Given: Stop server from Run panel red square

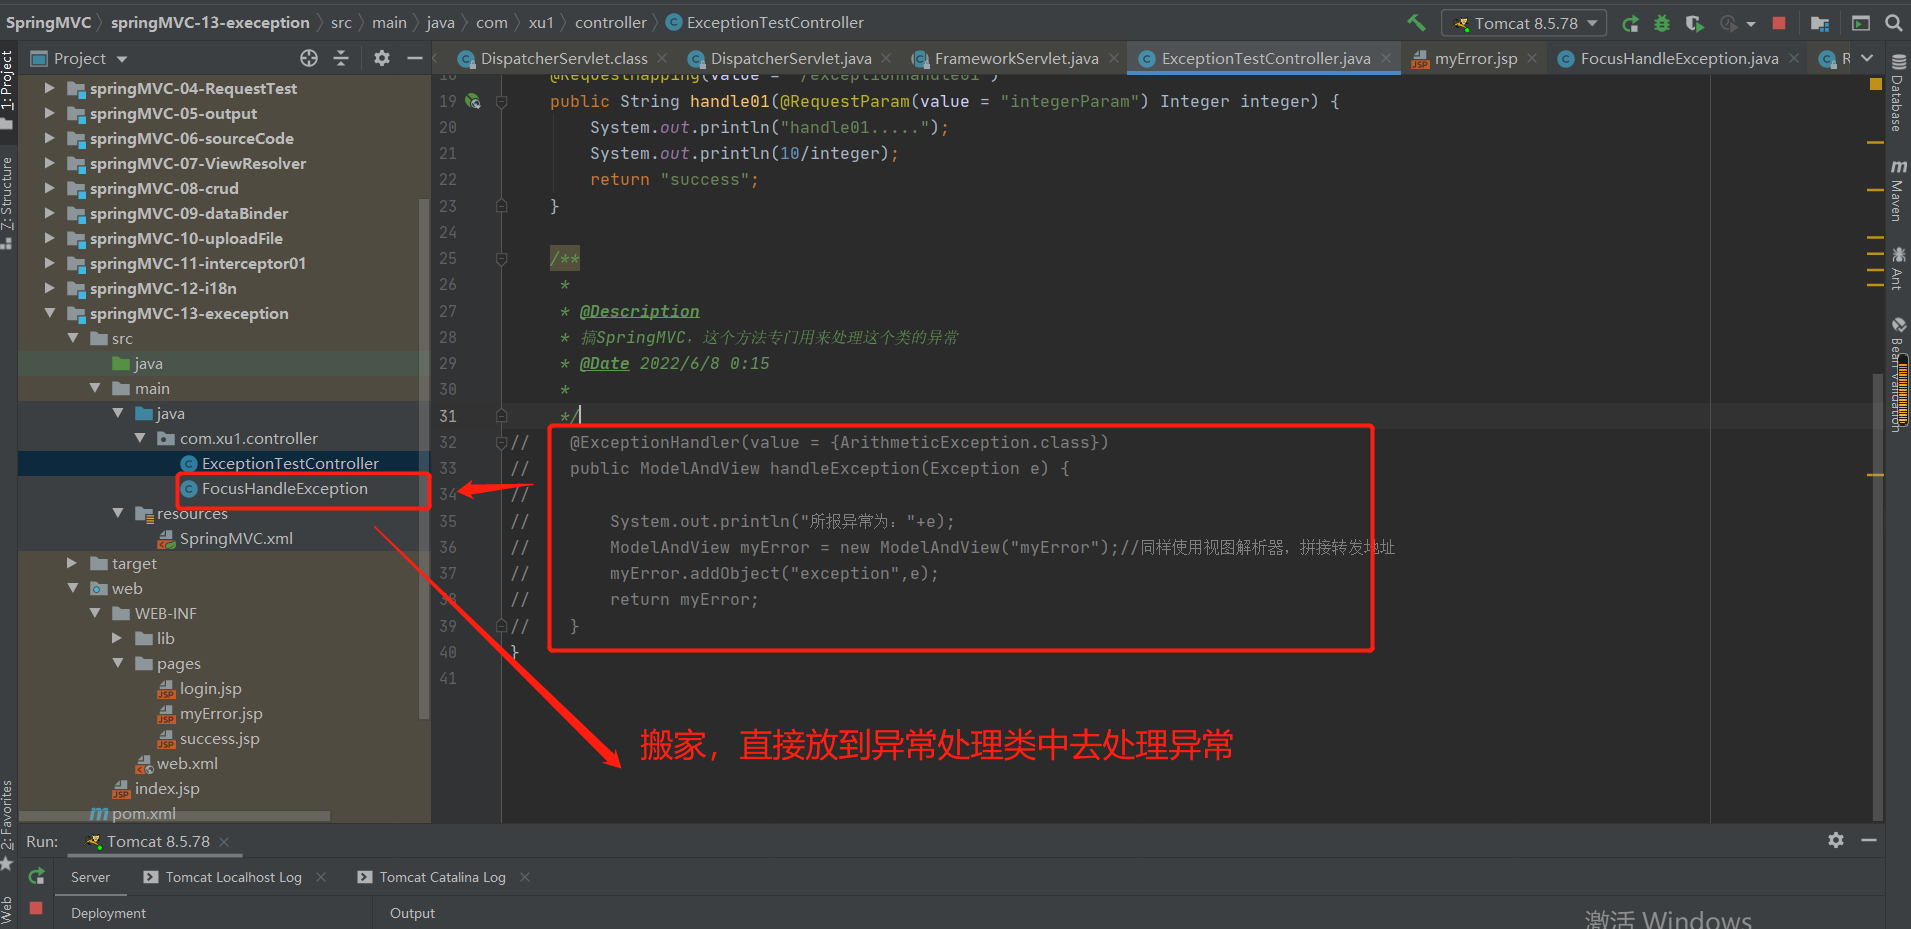Looking at the screenshot, I should pos(36,908).
